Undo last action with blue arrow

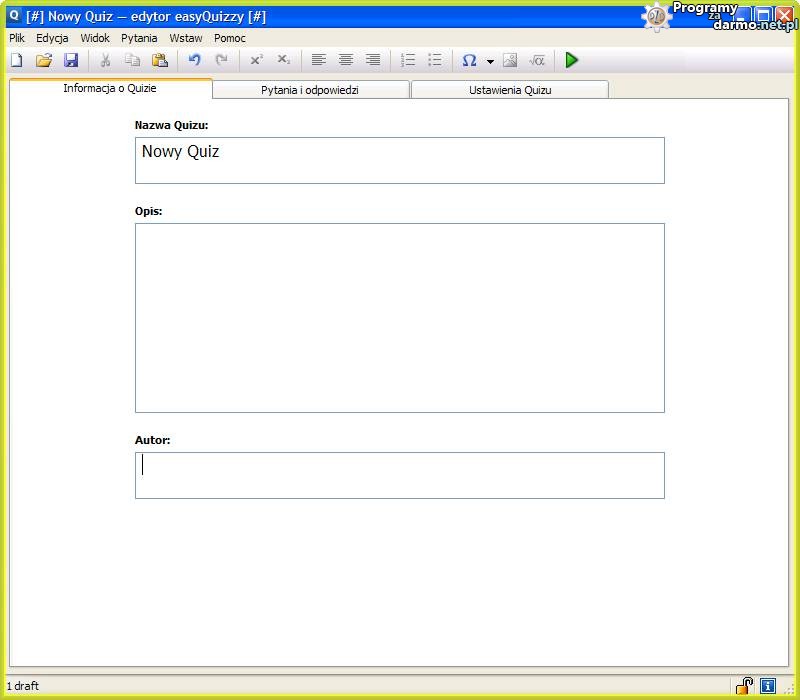[x=195, y=60]
